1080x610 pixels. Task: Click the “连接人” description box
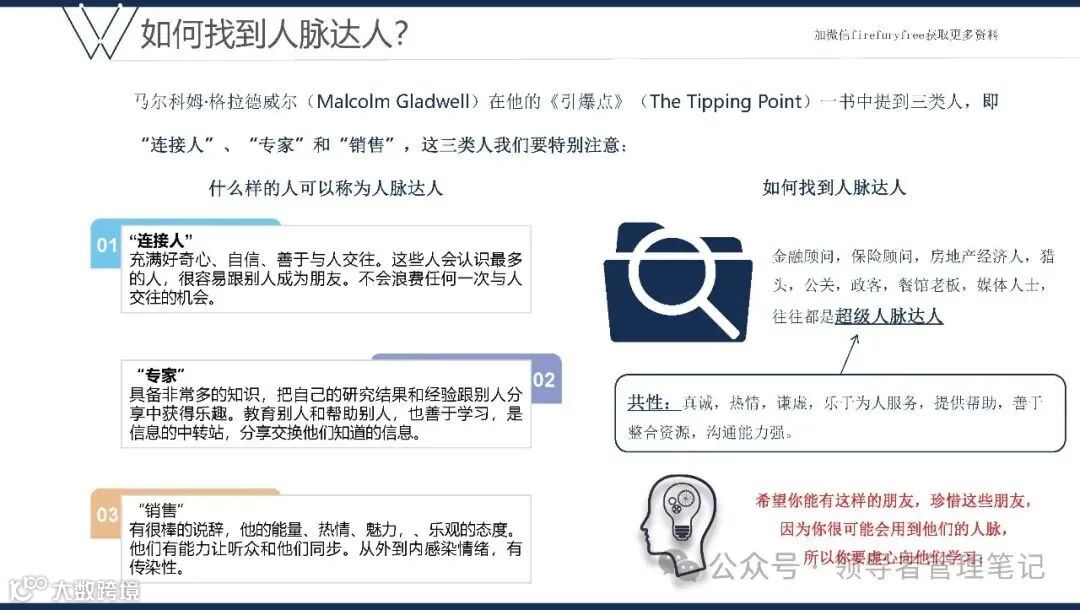click(x=326, y=269)
